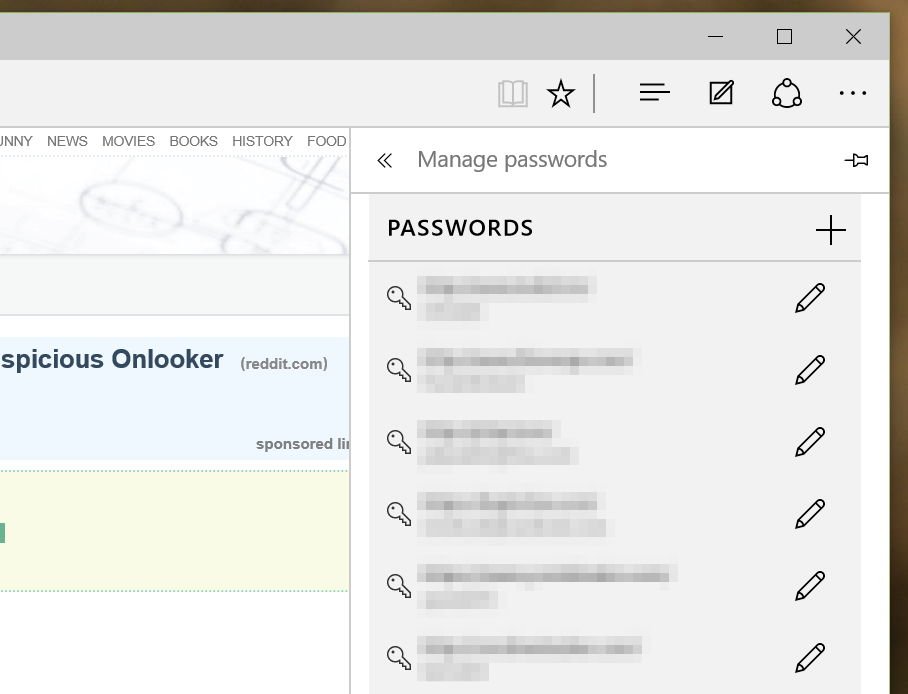
Task: Open the MOVIES subreddit tab
Action: tap(128, 141)
